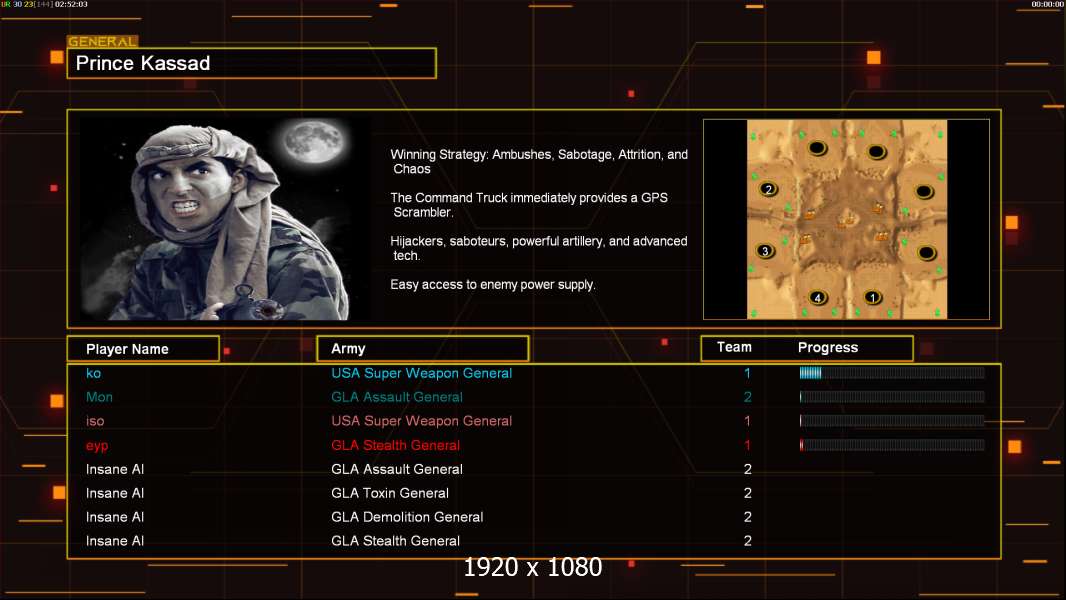Image resolution: width=1066 pixels, height=600 pixels.
Task: Click the white GLA Stealth General entry
Action: click(x=396, y=541)
